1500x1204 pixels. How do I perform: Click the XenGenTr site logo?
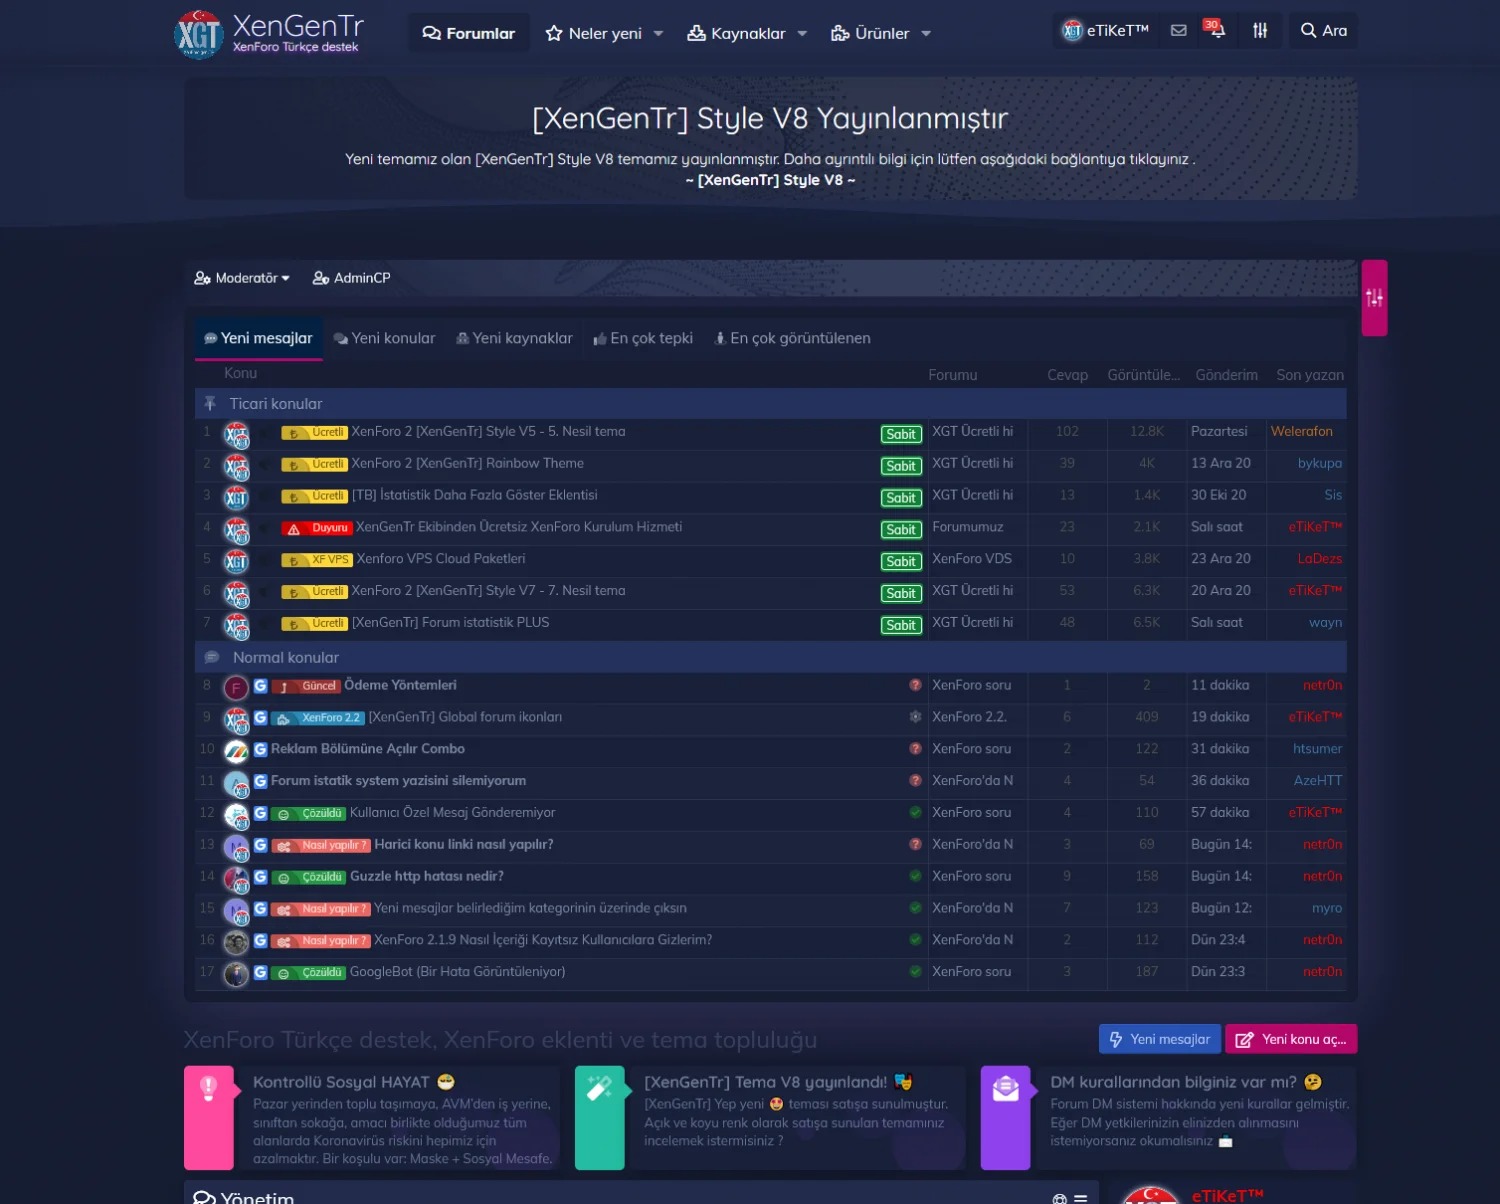pyautogui.click(x=269, y=34)
